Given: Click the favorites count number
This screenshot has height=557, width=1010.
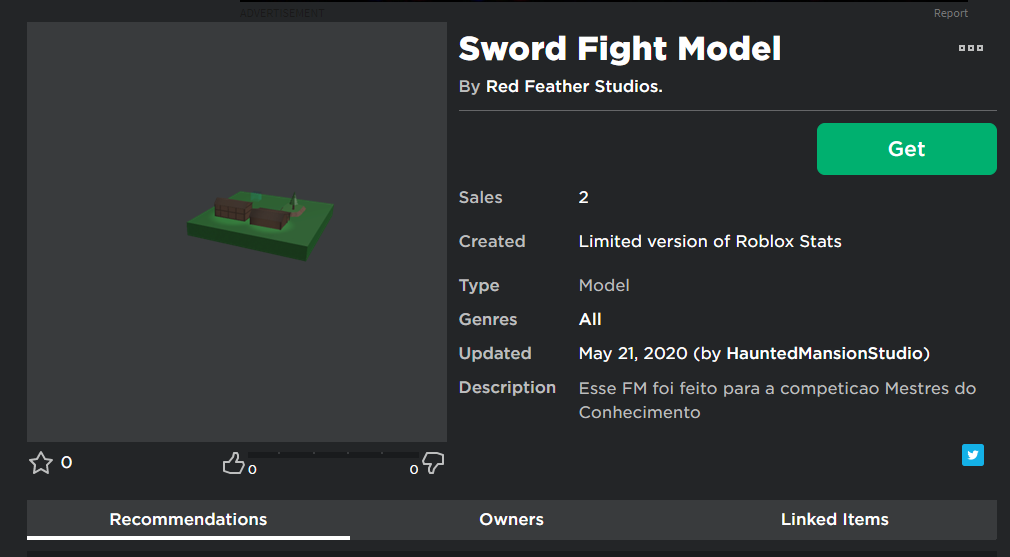Looking at the screenshot, I should pyautogui.click(x=66, y=462).
